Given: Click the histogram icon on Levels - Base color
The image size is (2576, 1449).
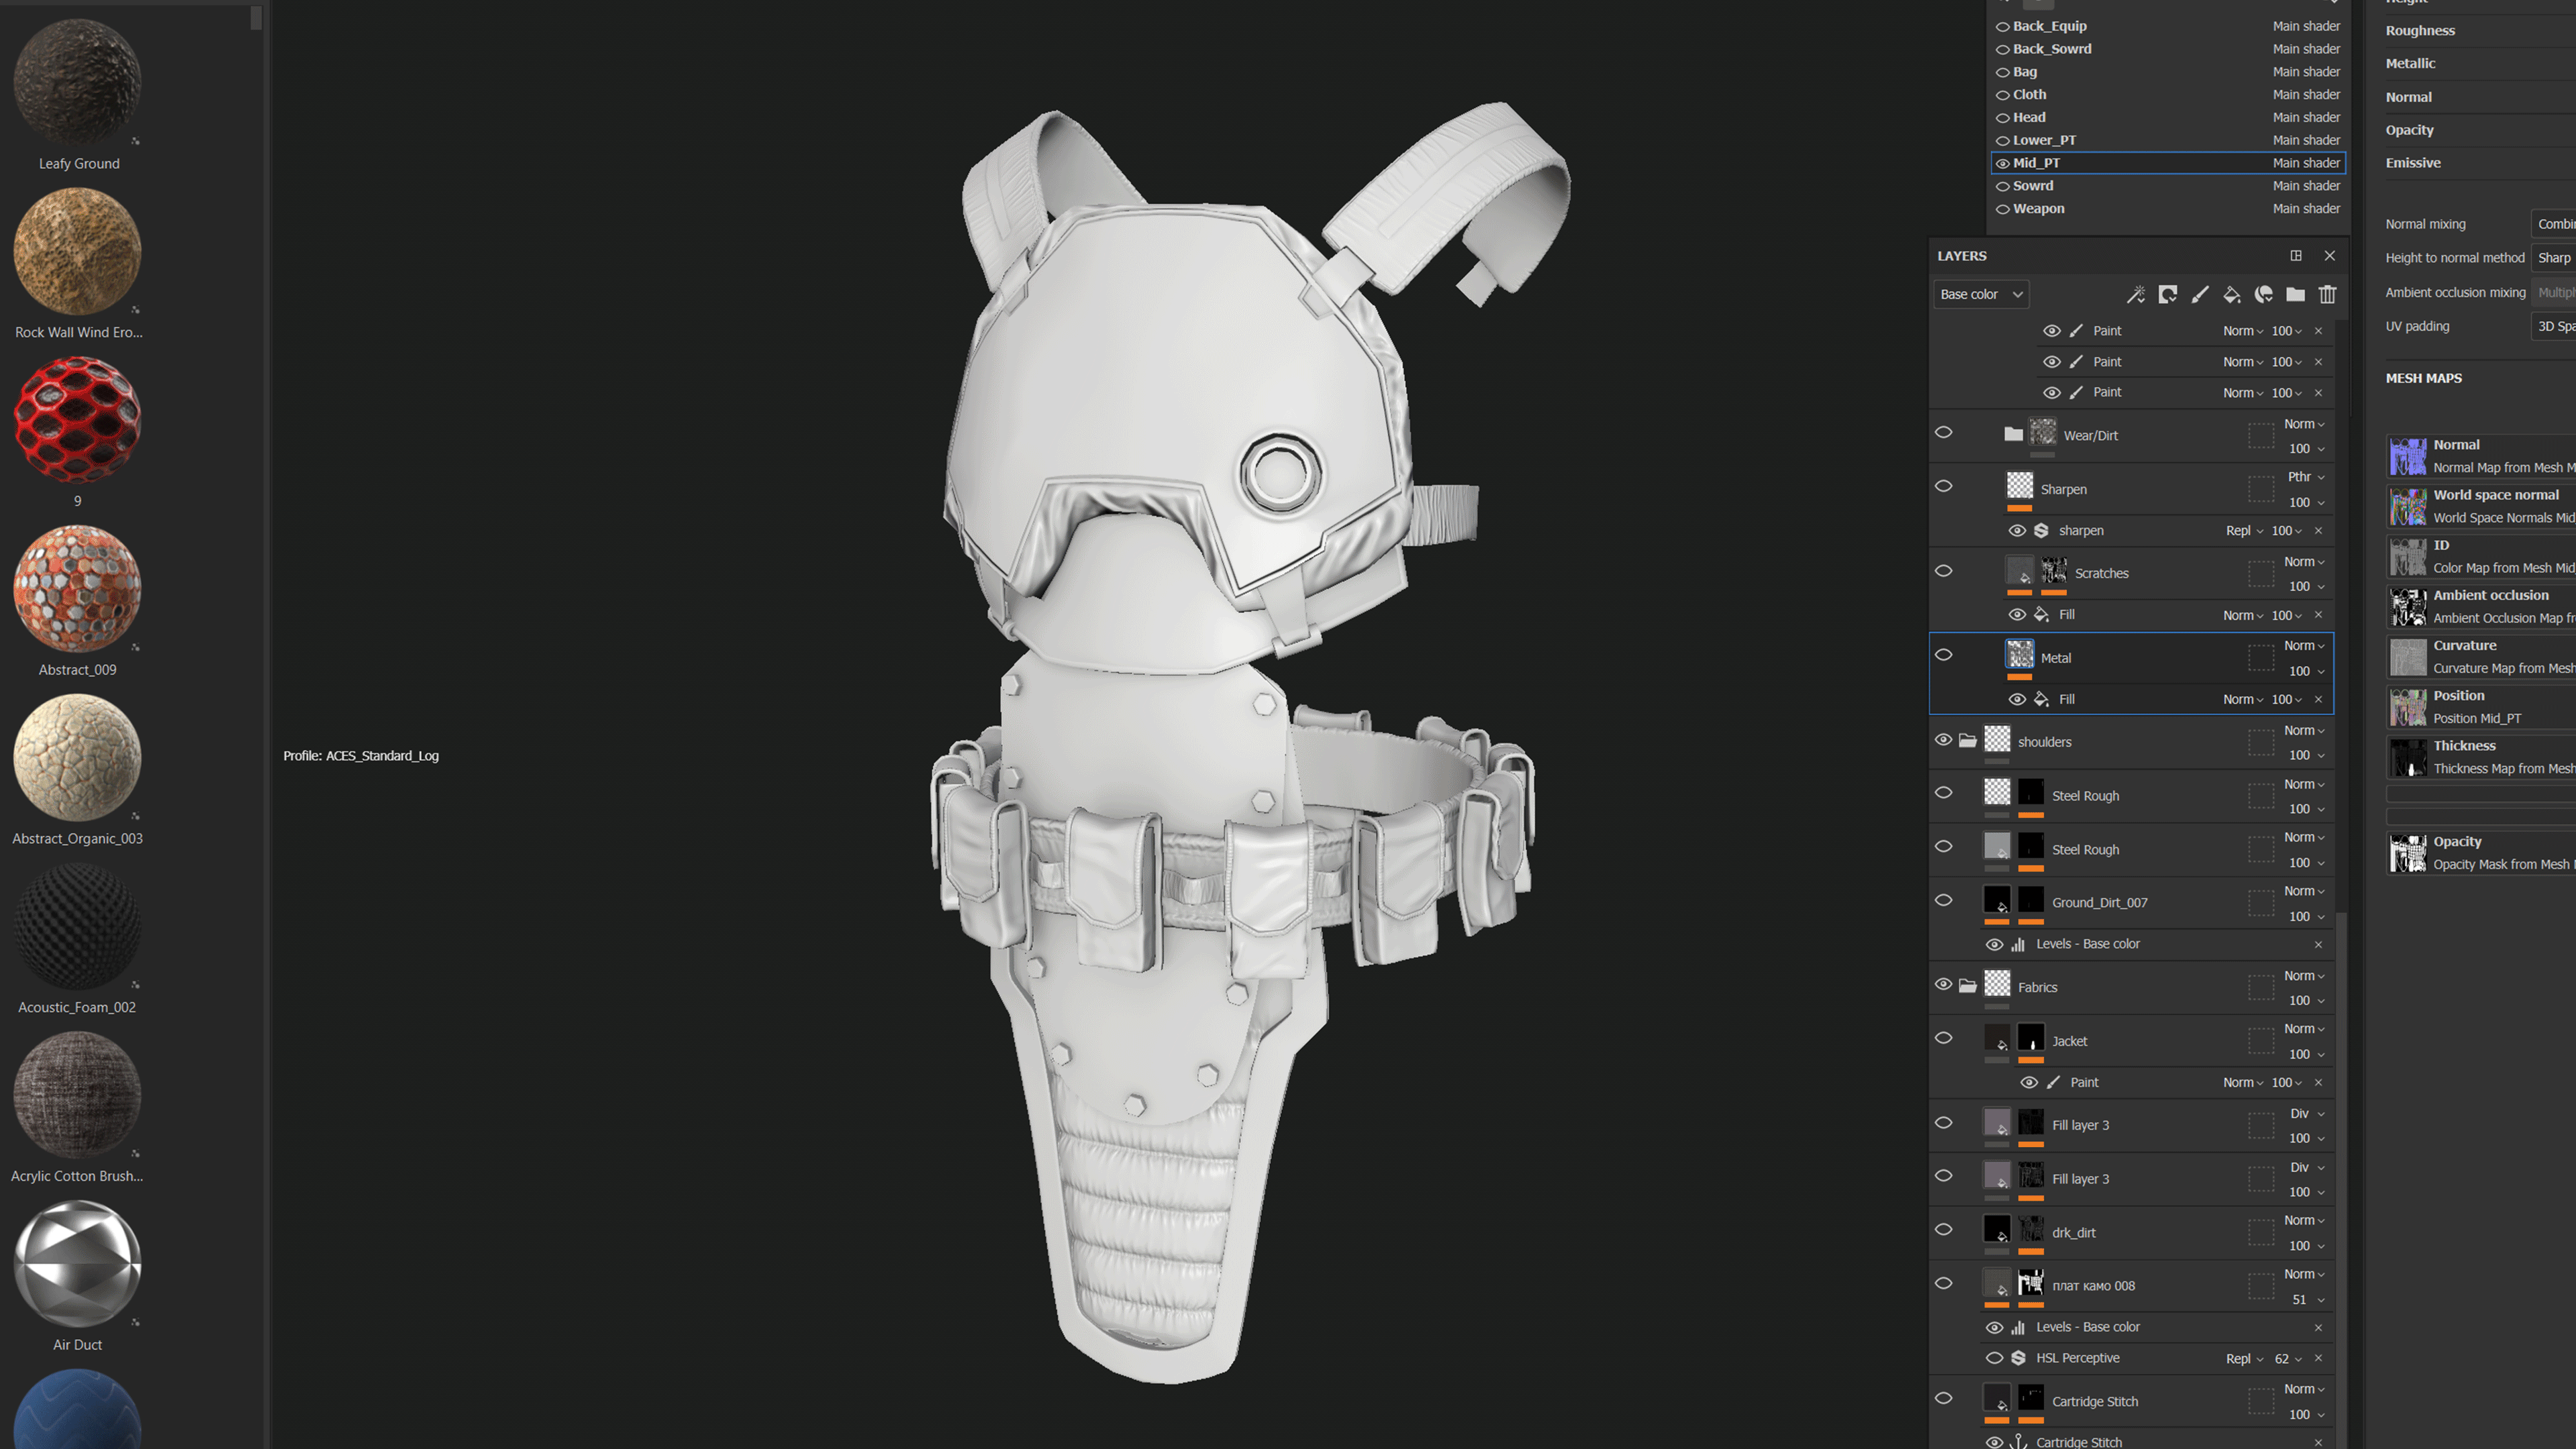Looking at the screenshot, I should pyautogui.click(x=2018, y=943).
